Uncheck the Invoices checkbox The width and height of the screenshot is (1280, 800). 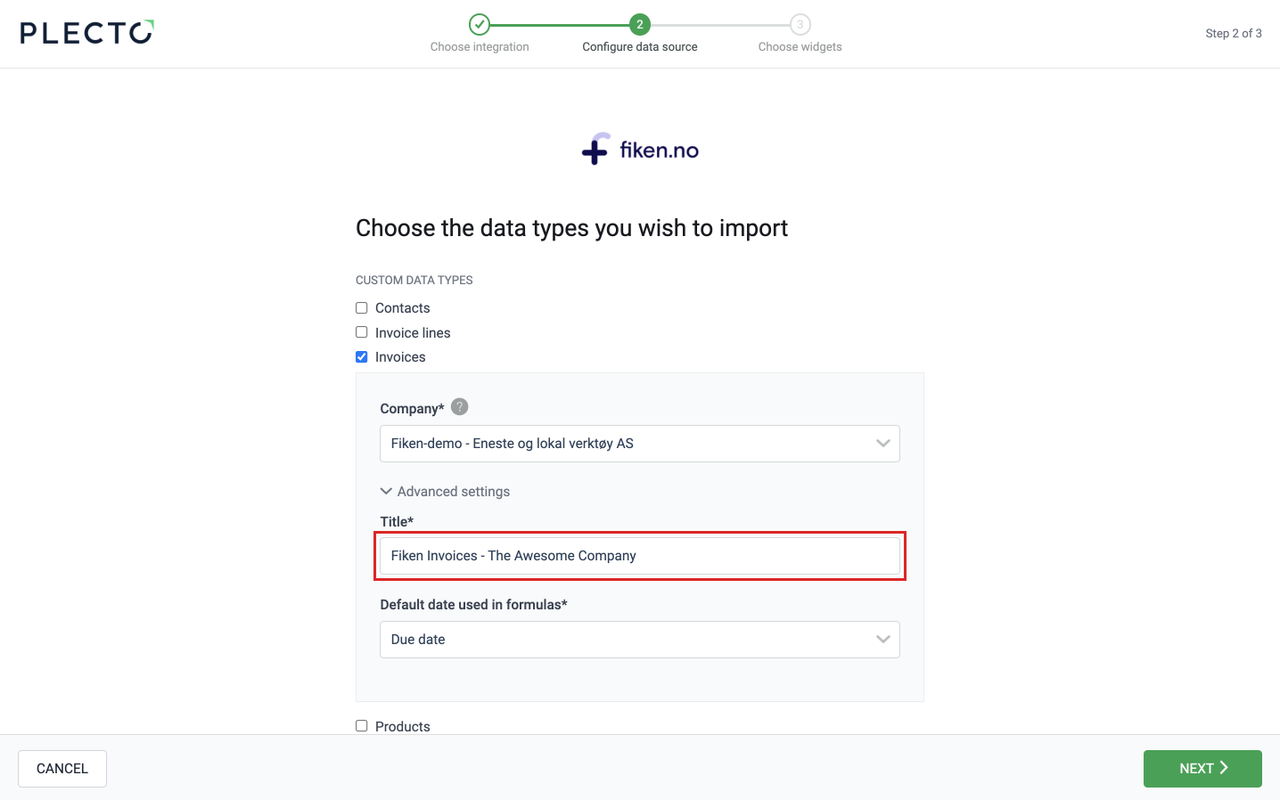coord(362,357)
